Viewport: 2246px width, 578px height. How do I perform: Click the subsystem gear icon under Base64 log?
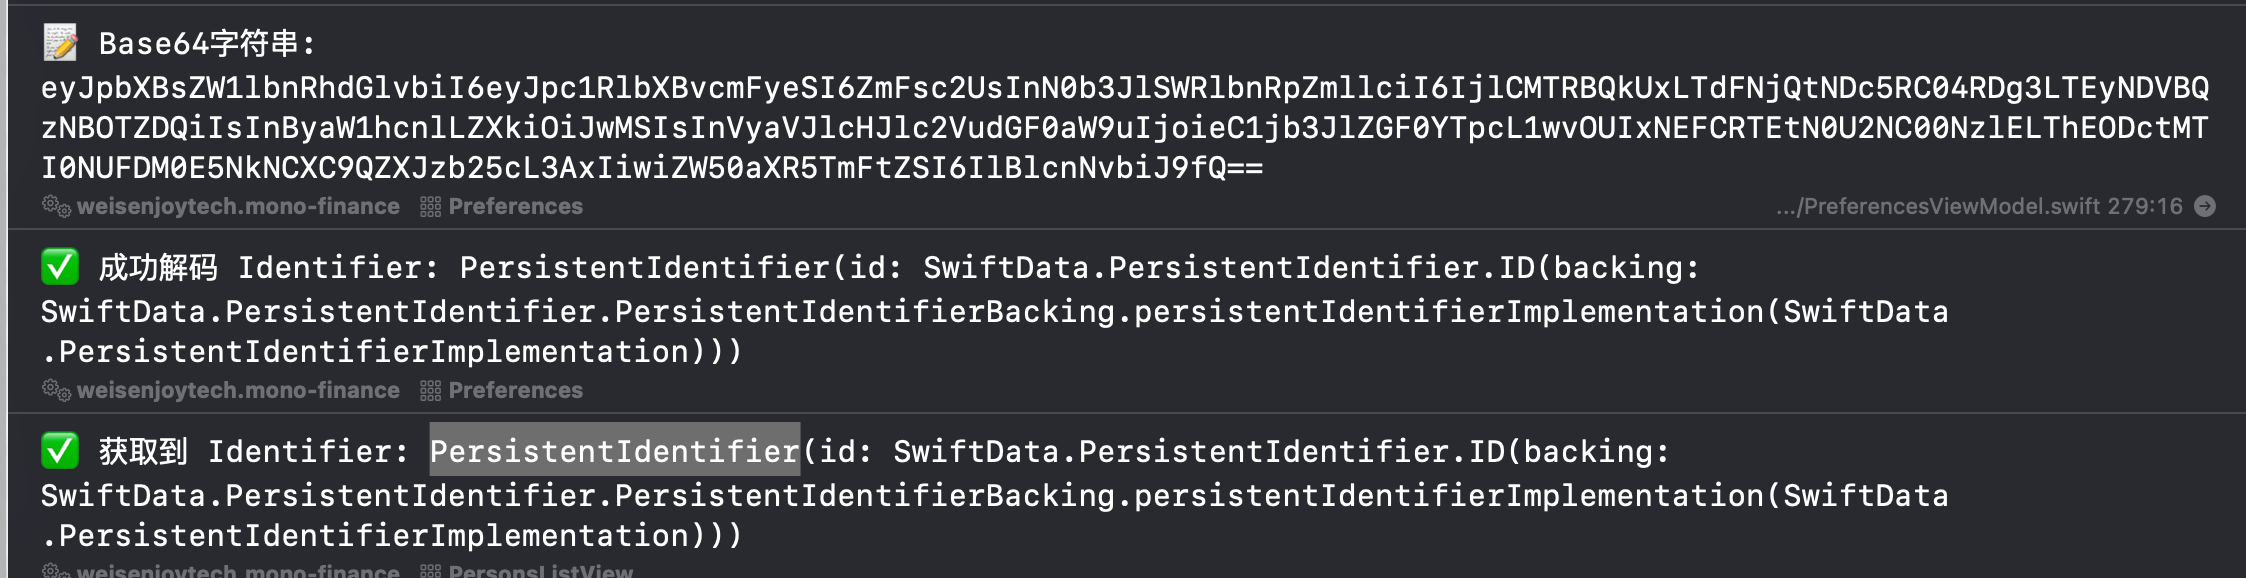click(56, 206)
